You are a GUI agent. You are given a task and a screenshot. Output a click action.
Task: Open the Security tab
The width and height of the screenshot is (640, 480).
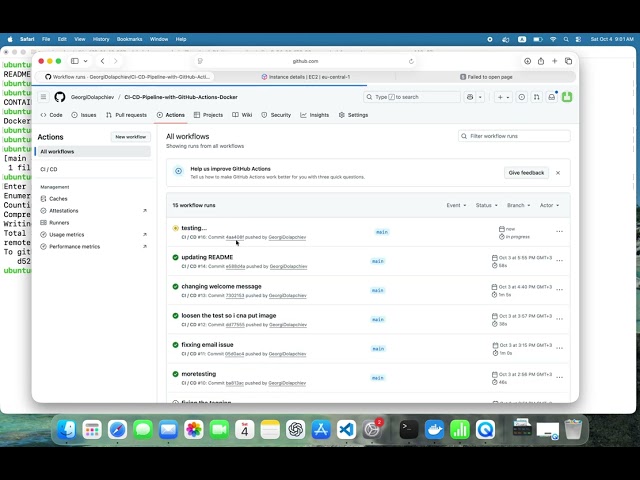tap(276, 115)
